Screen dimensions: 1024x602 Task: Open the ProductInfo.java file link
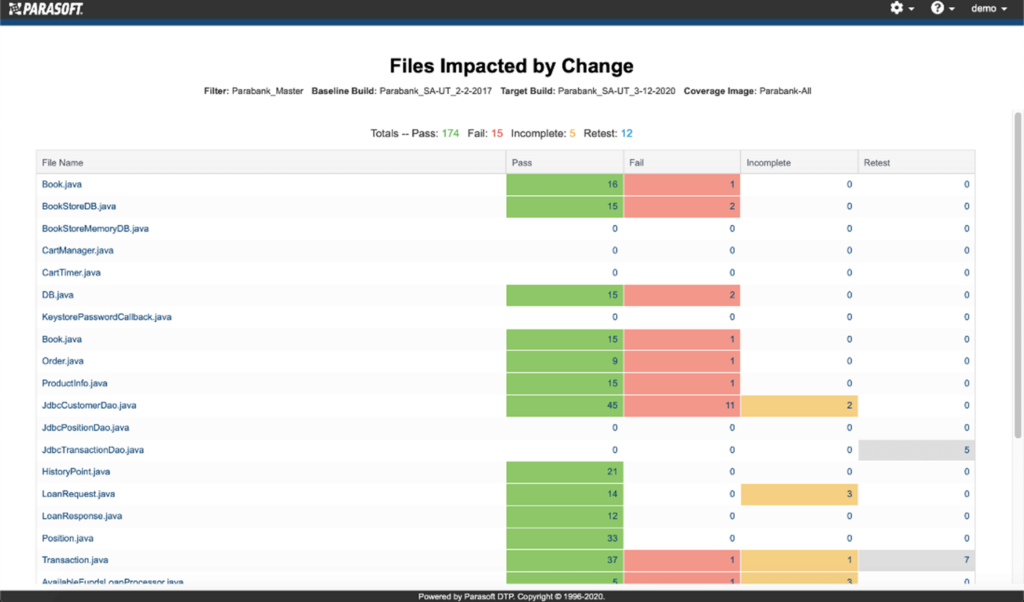tap(74, 383)
